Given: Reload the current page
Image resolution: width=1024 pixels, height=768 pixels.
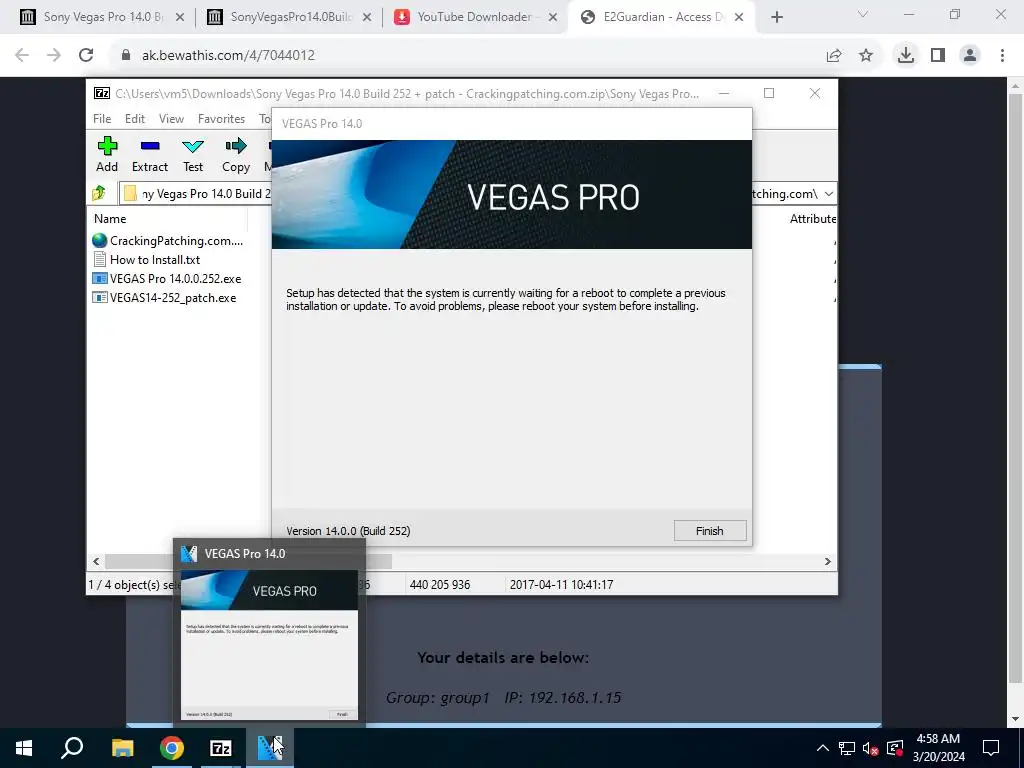Looking at the screenshot, I should [x=86, y=55].
